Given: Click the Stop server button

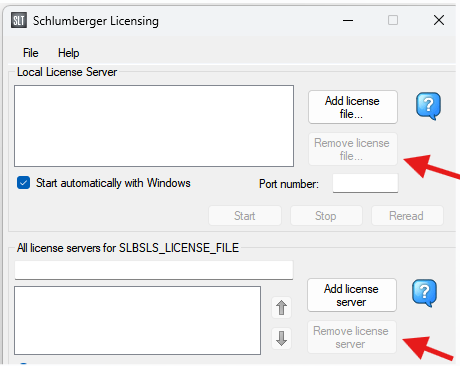Looking at the screenshot, I should [x=326, y=216].
